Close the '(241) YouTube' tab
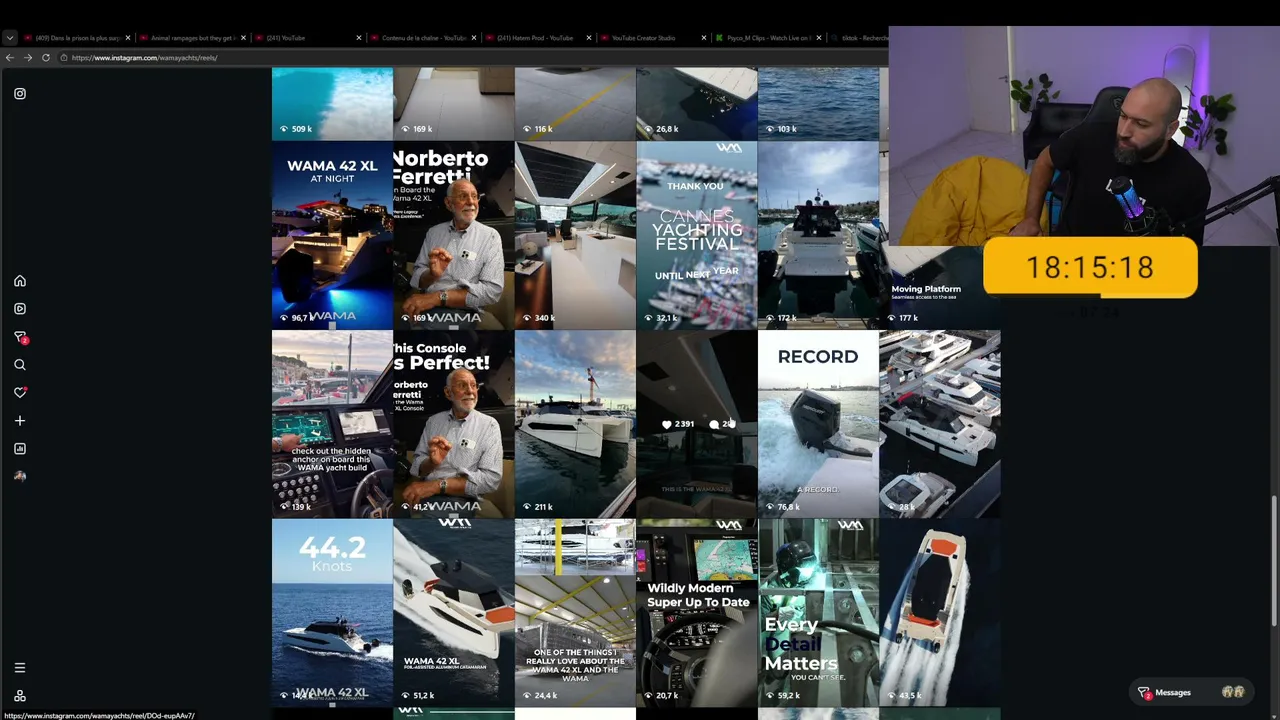The width and height of the screenshot is (1280, 720). (x=359, y=38)
